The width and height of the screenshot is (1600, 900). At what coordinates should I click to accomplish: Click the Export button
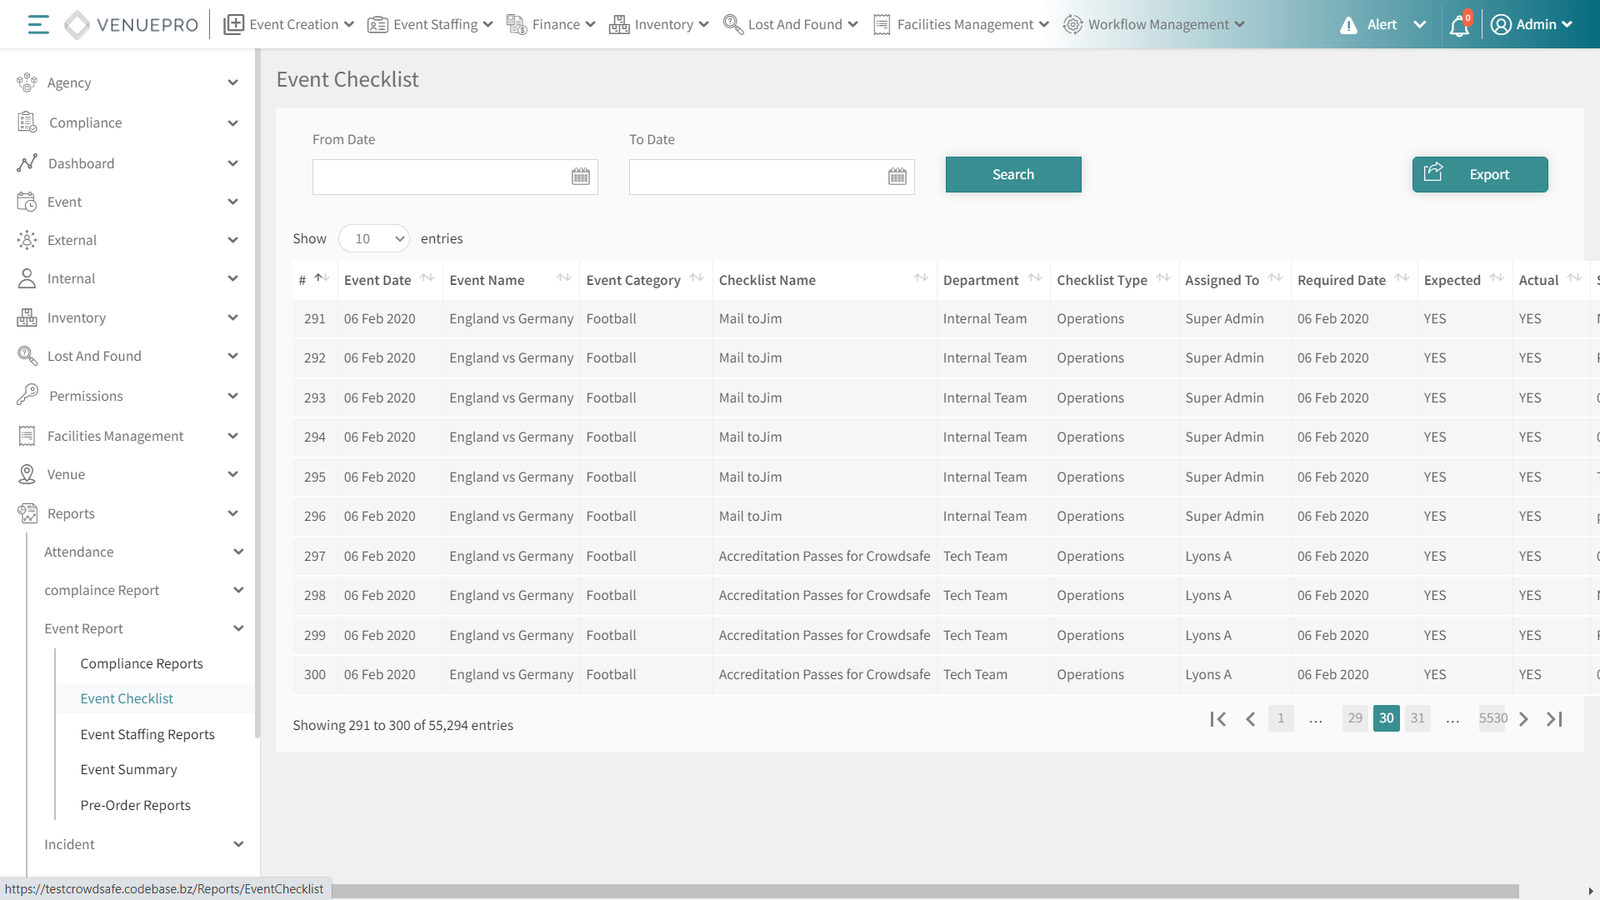[1479, 175]
